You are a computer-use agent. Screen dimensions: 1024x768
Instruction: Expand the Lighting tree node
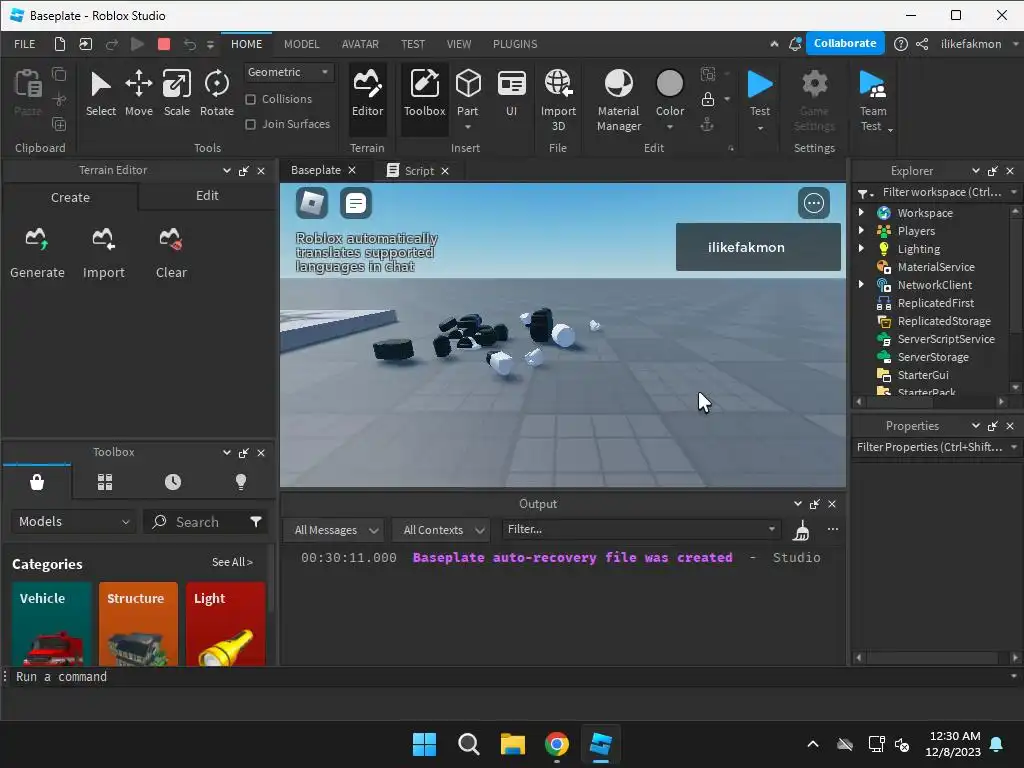[x=861, y=248]
